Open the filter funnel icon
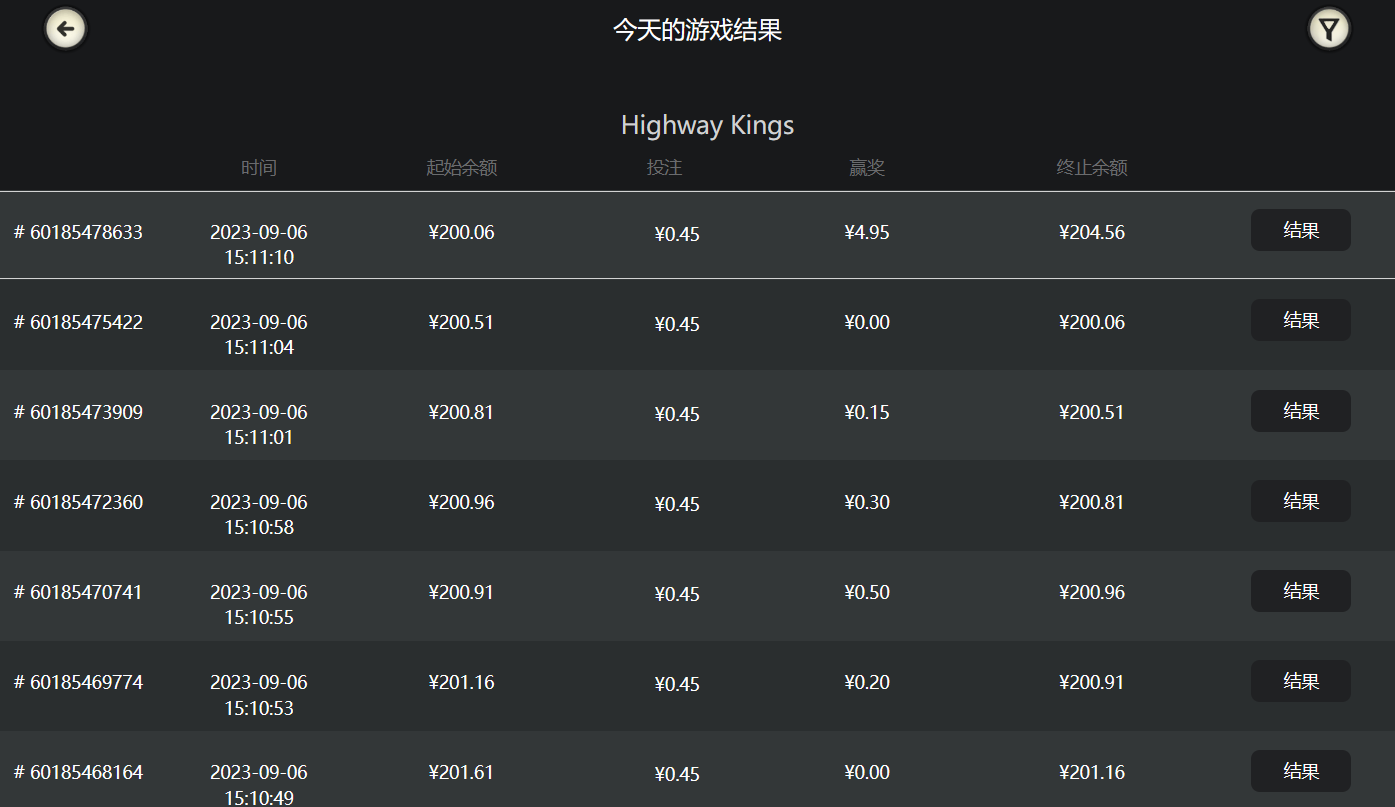1395x807 pixels. [x=1329, y=29]
